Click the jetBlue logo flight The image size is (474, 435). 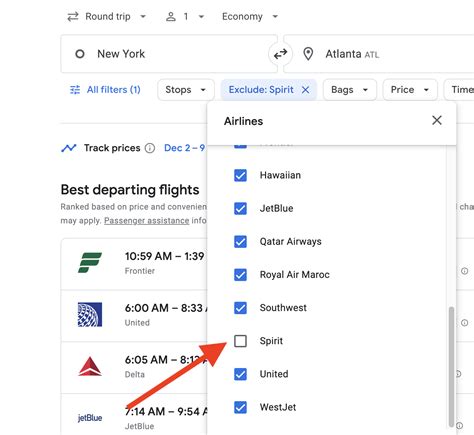click(x=90, y=418)
